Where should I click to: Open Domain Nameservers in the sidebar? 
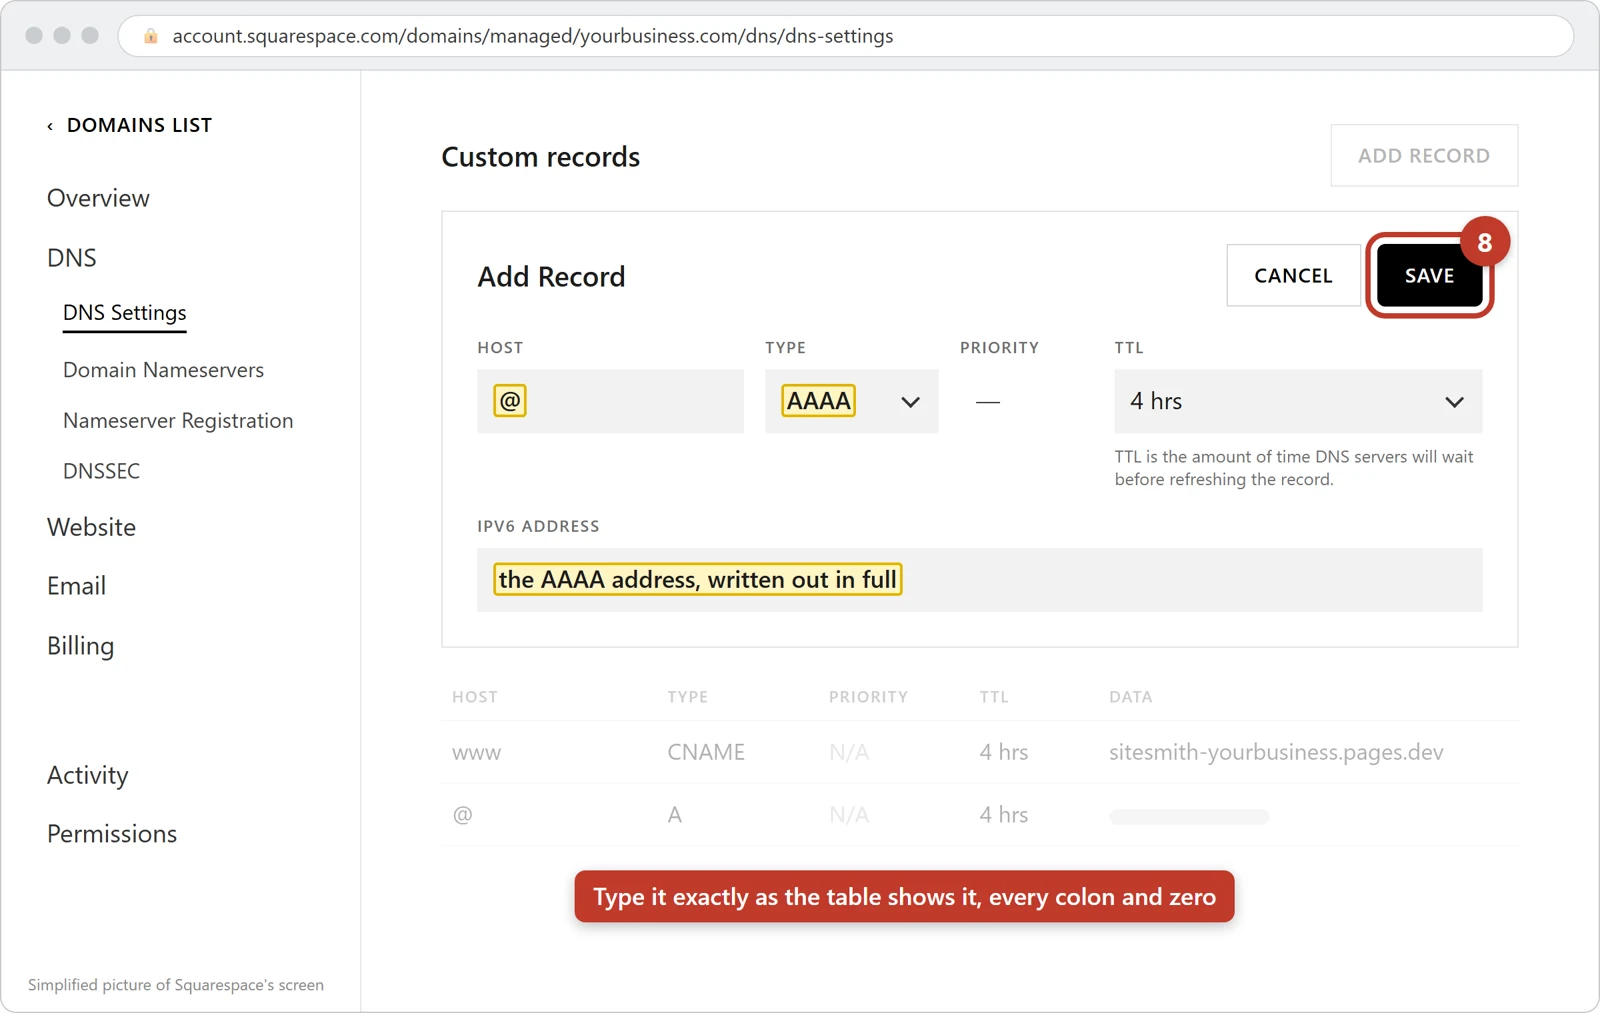coord(163,370)
